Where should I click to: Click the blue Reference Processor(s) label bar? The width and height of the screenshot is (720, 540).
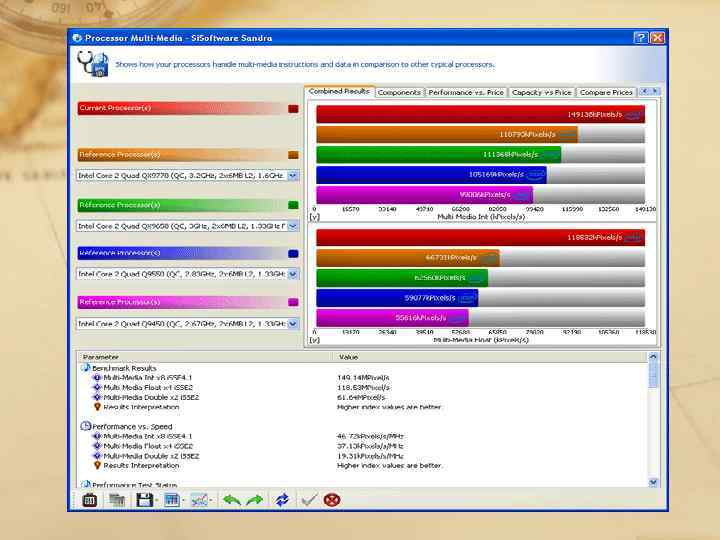pyautogui.click(x=182, y=253)
